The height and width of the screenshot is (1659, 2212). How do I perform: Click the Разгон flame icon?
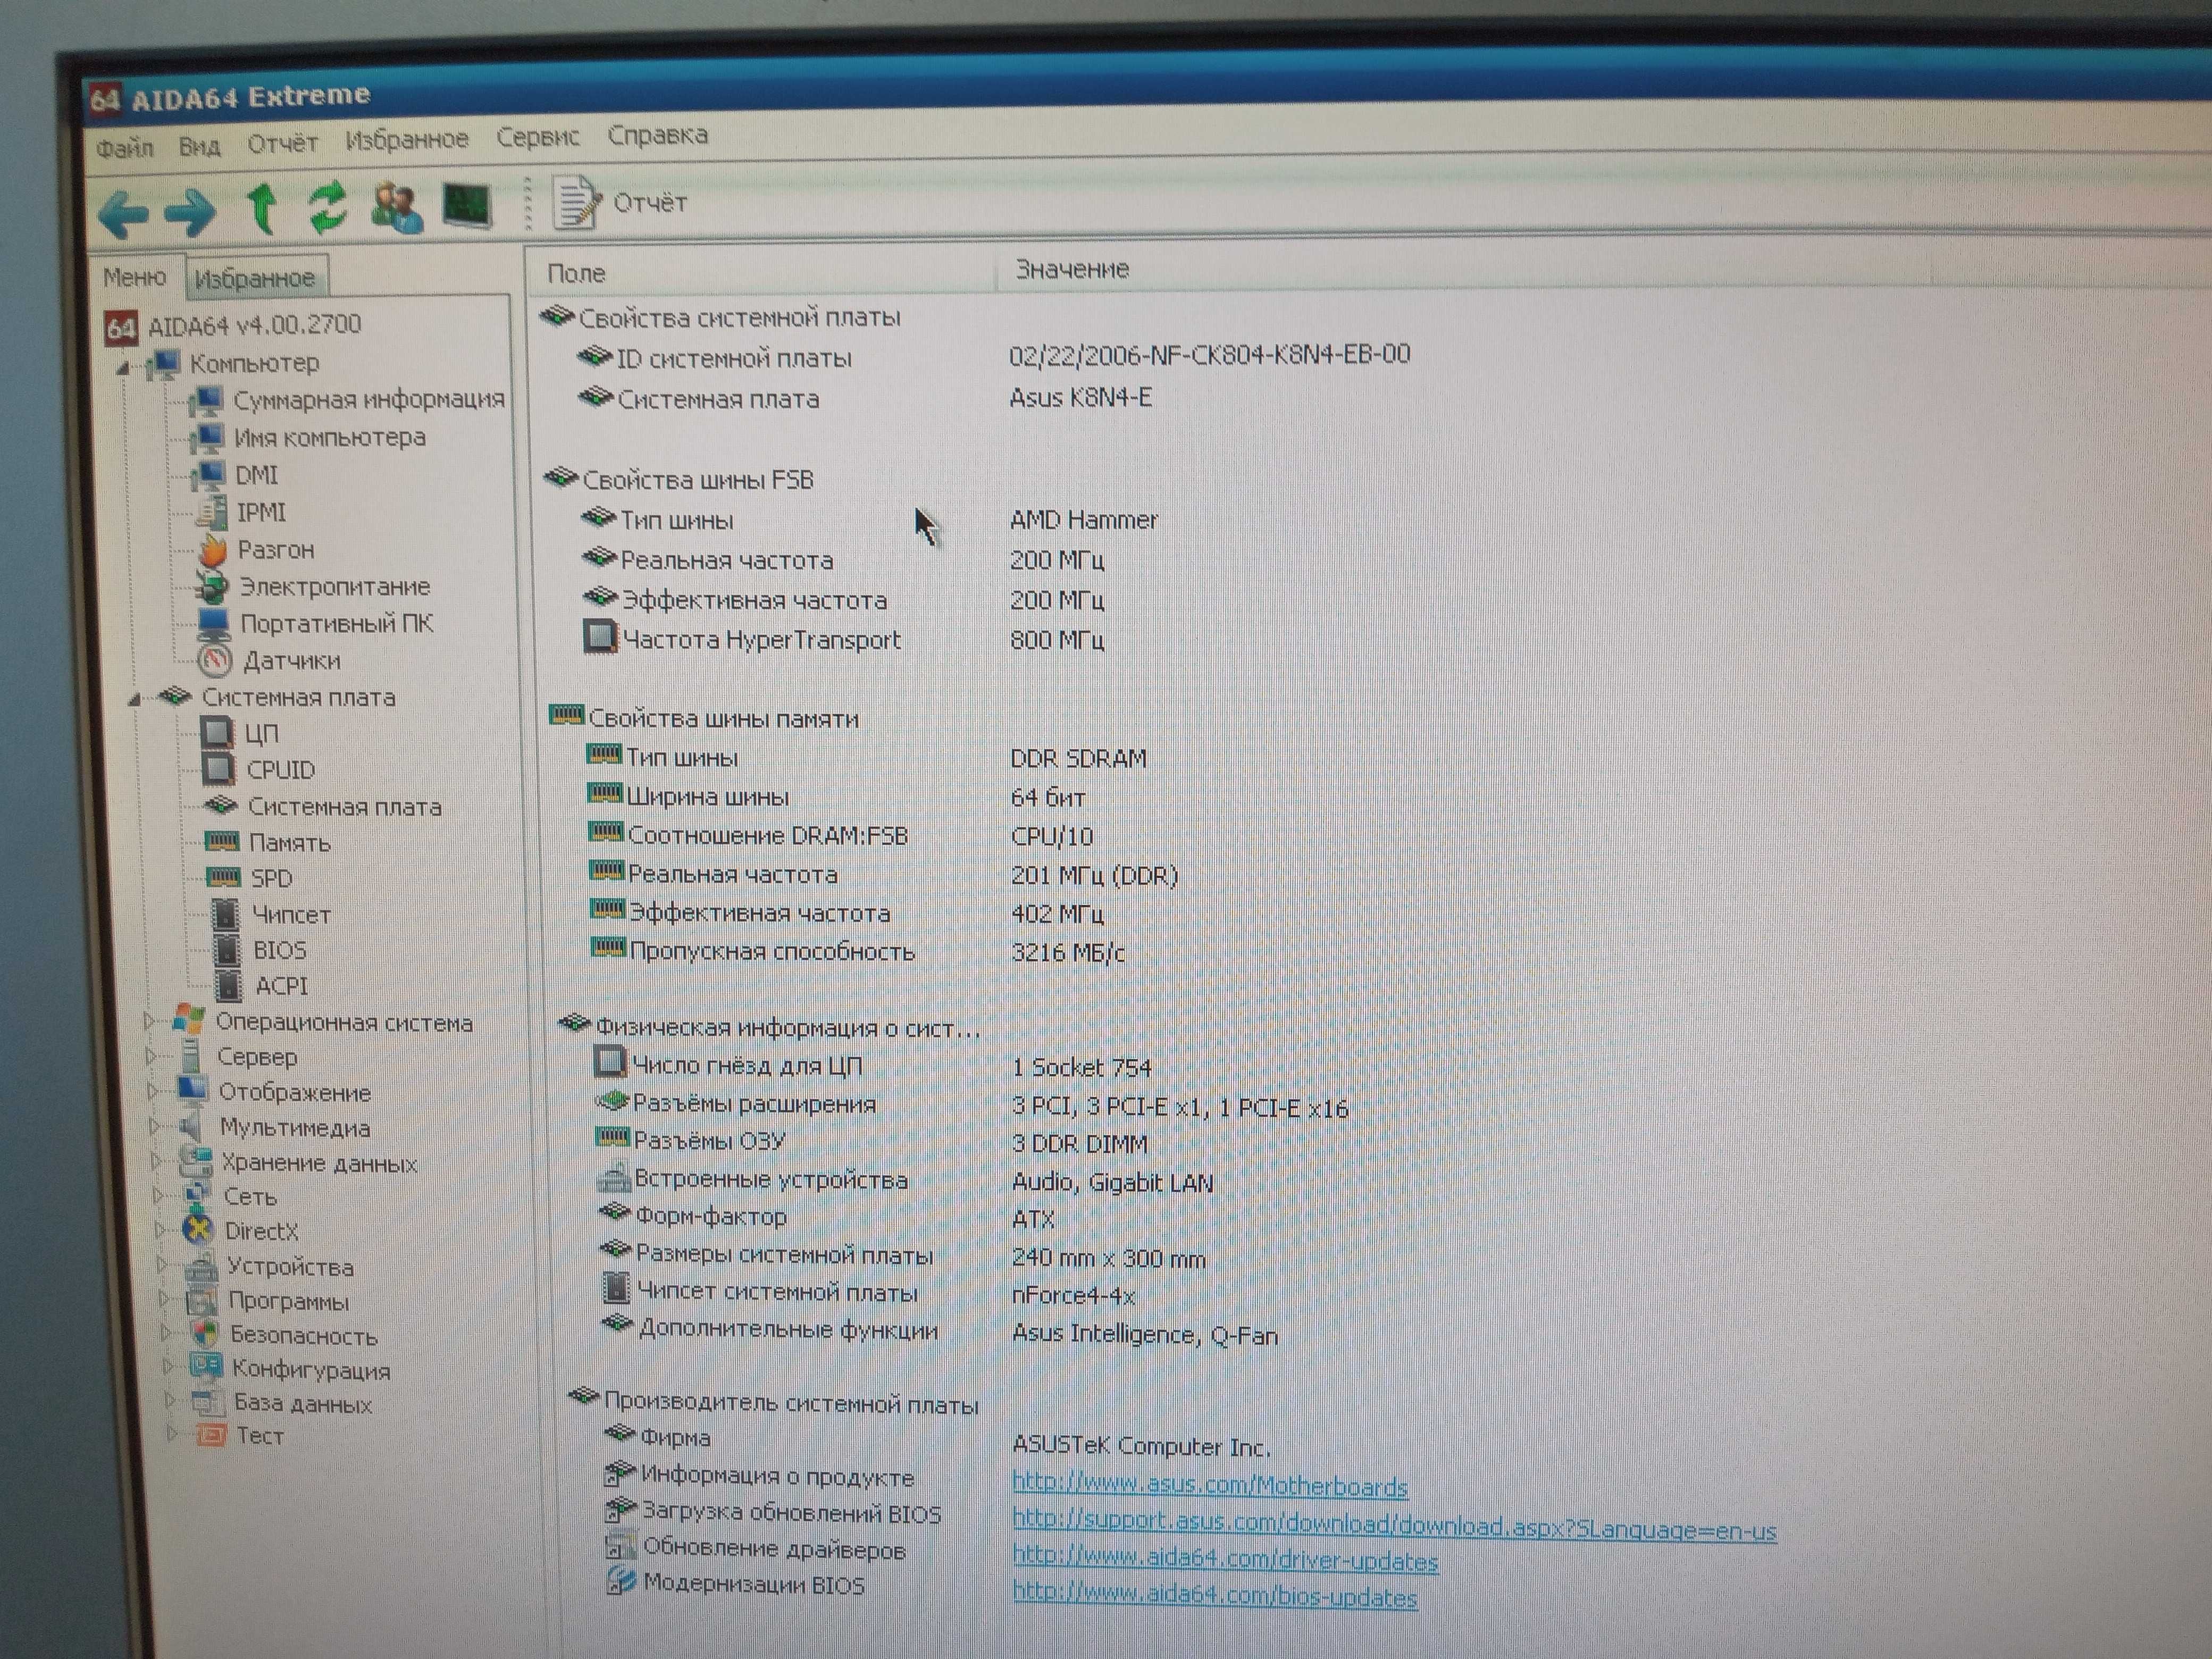click(212, 550)
